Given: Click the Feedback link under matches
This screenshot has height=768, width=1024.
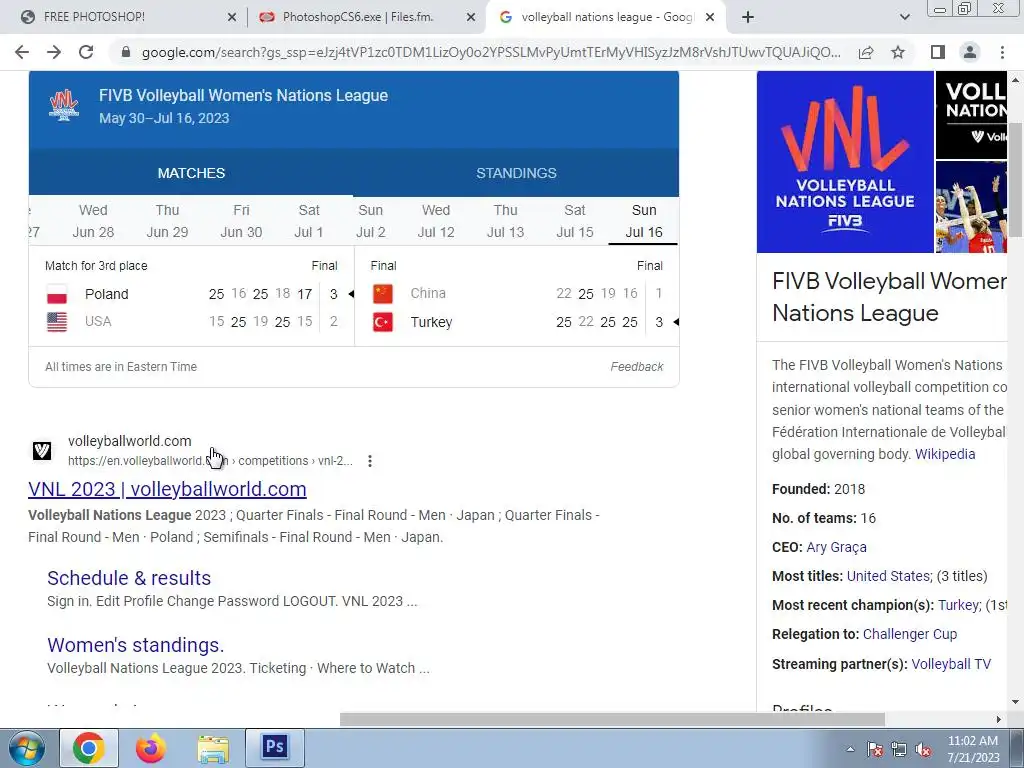Looking at the screenshot, I should pos(637,367).
